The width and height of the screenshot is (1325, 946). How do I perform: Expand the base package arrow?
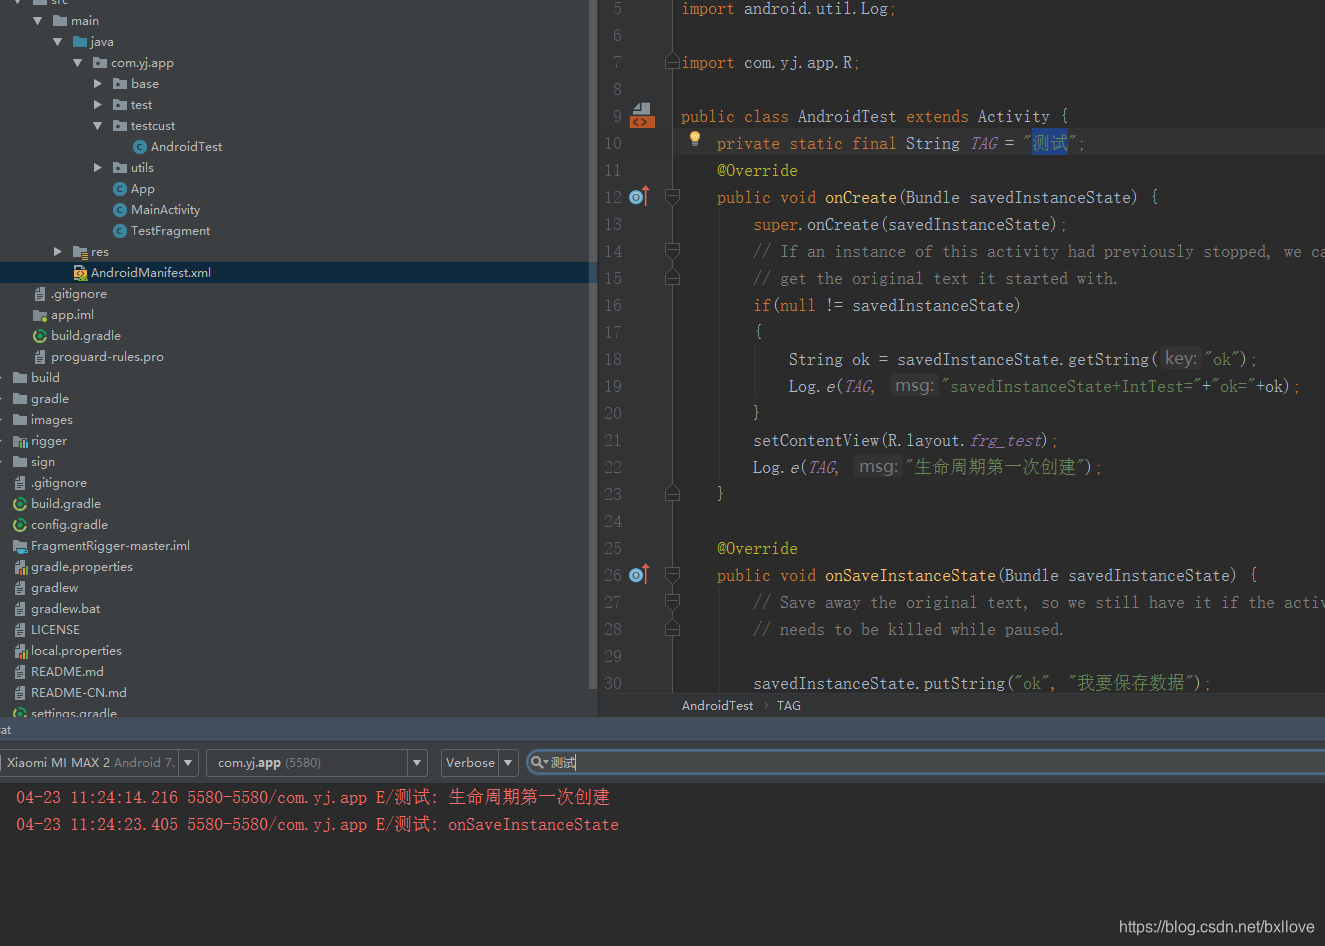98,83
